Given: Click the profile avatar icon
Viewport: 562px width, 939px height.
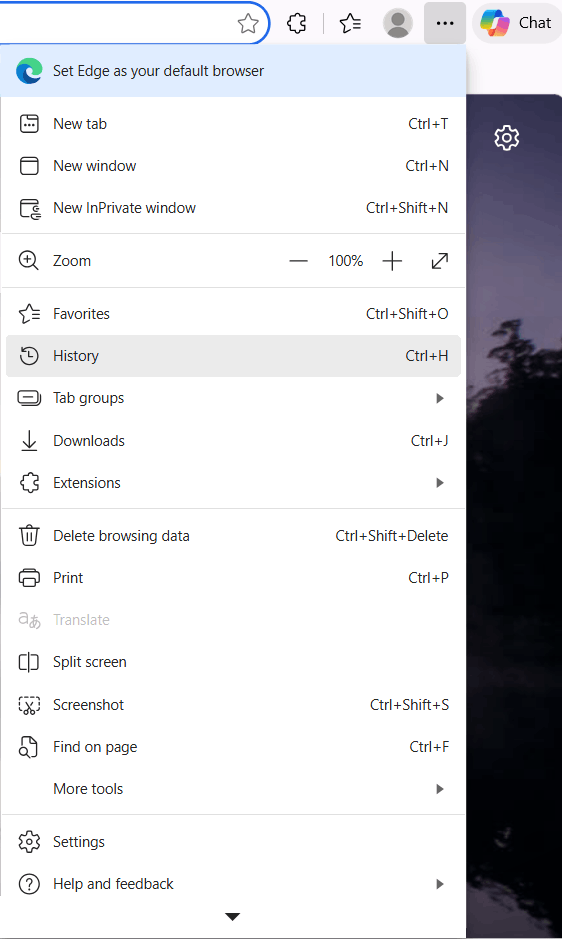Looking at the screenshot, I should point(397,23).
